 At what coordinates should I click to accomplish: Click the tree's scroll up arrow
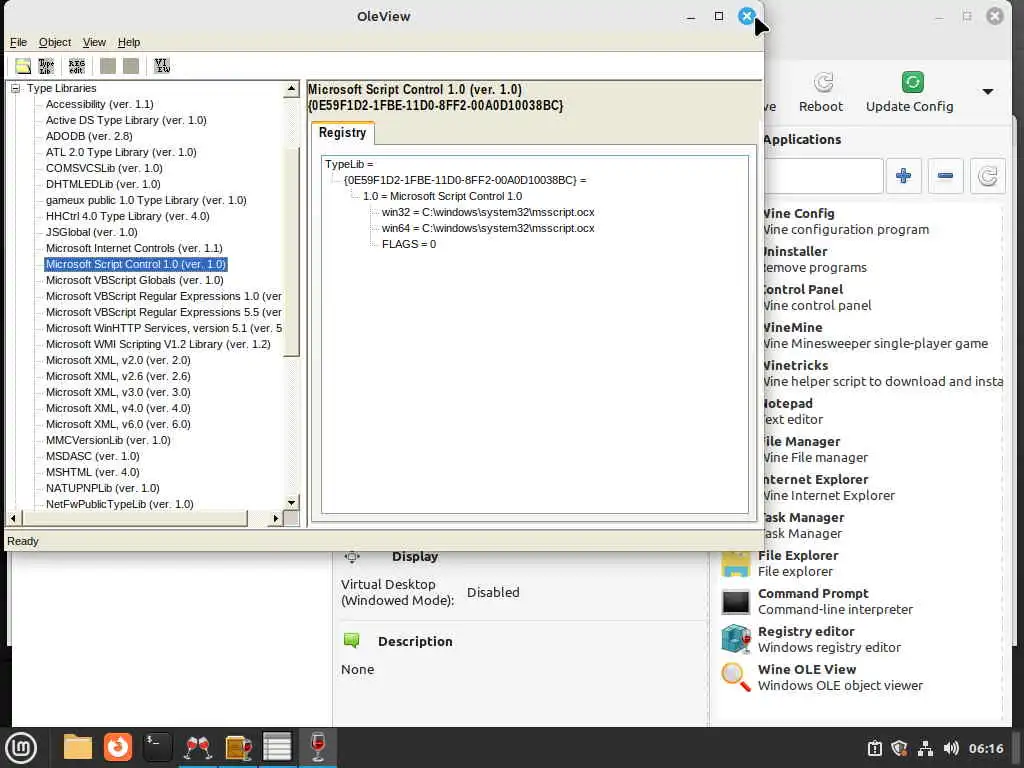click(292, 89)
